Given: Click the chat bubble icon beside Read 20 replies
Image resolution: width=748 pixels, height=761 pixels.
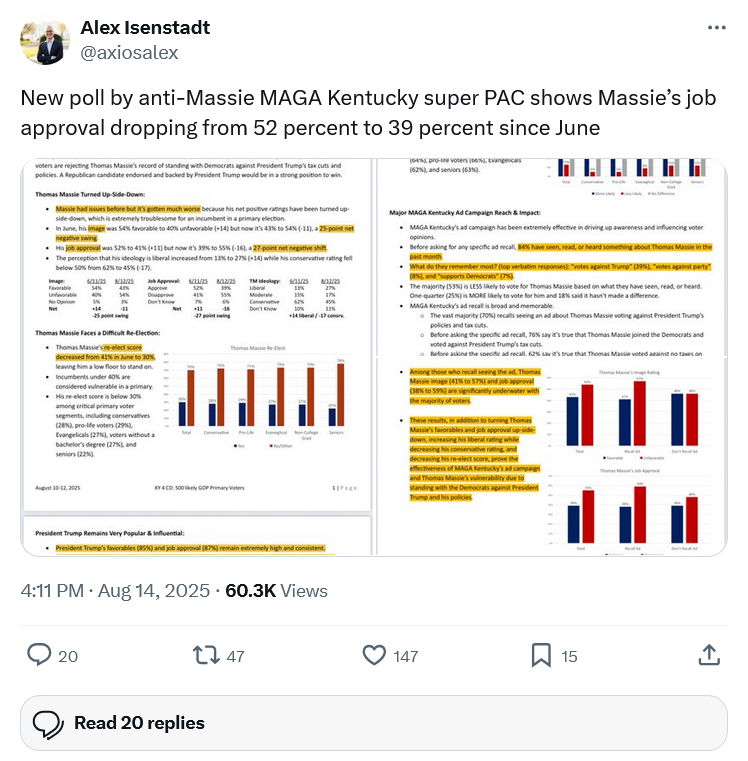Looking at the screenshot, I should pyautogui.click(x=49, y=723).
